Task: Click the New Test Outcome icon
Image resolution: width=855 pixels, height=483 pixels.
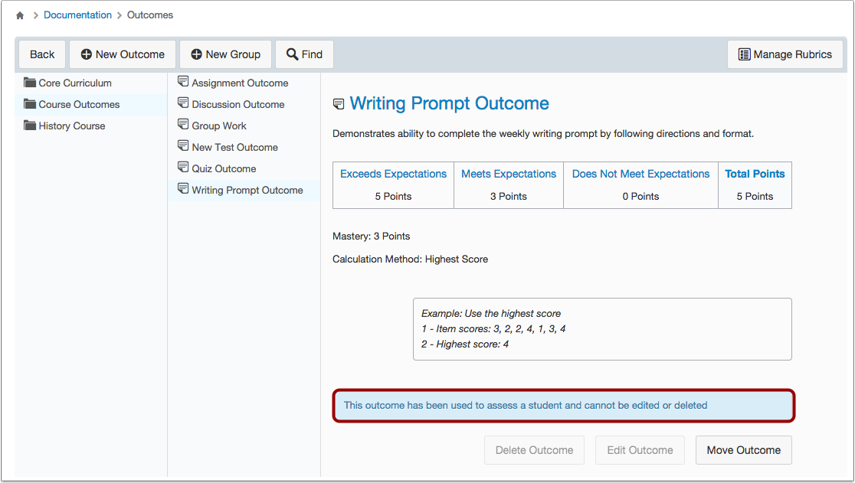Action: point(183,146)
